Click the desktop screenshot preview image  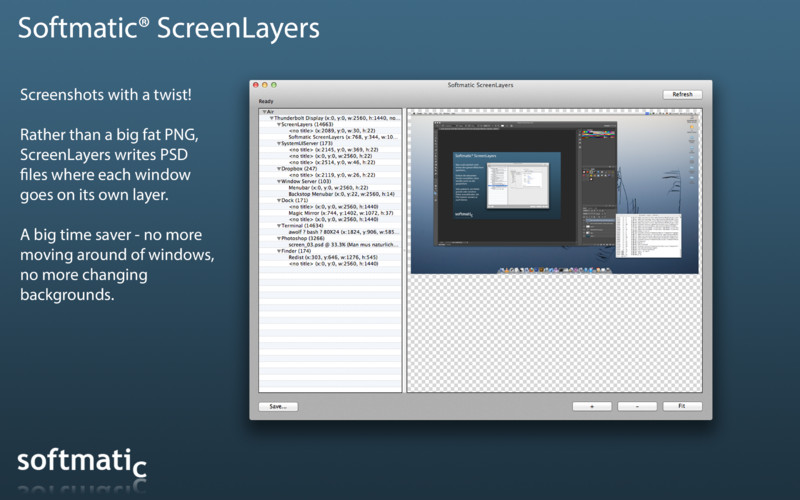coord(555,193)
